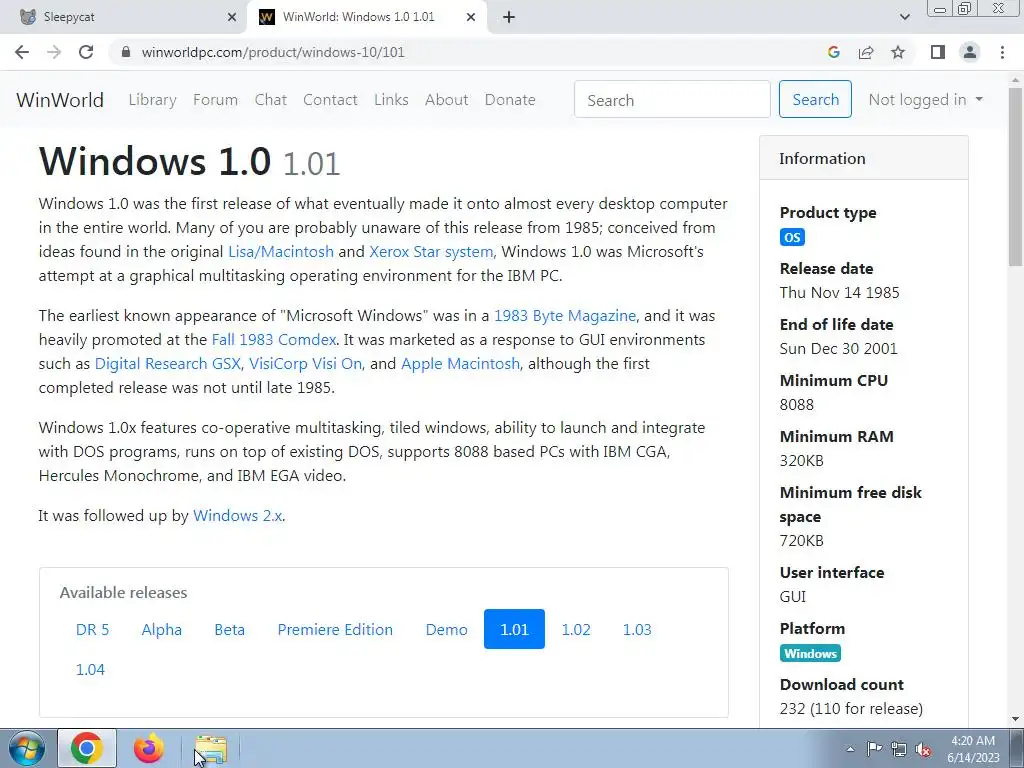The width and height of the screenshot is (1024, 768).
Task: Select the Alpha release
Action: pos(162,629)
